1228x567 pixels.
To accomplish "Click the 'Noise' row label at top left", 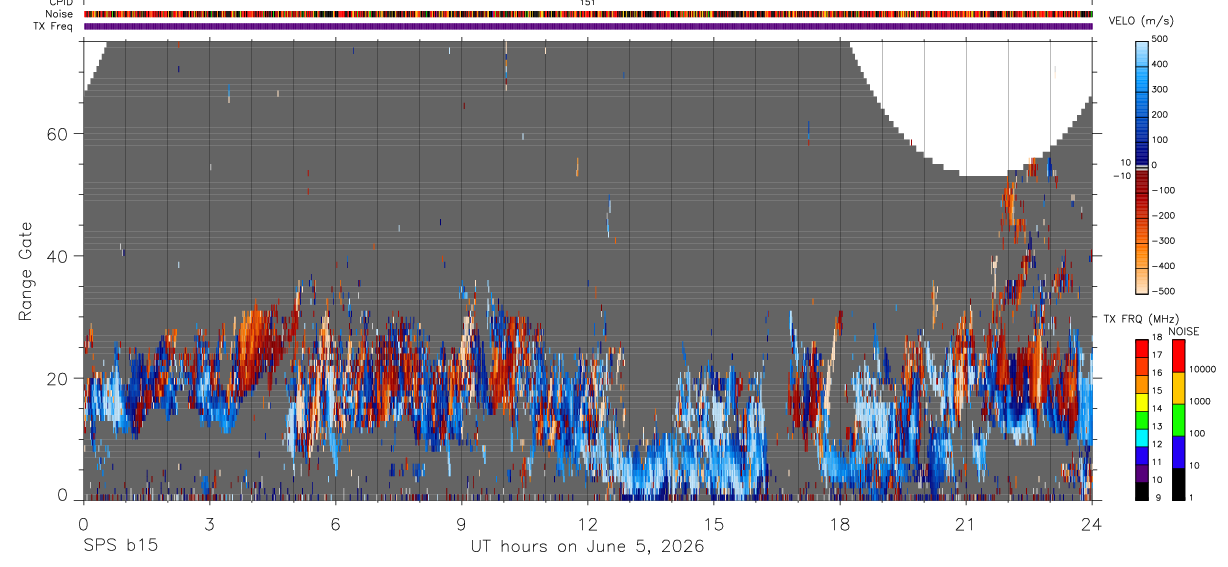I will point(59,14).
